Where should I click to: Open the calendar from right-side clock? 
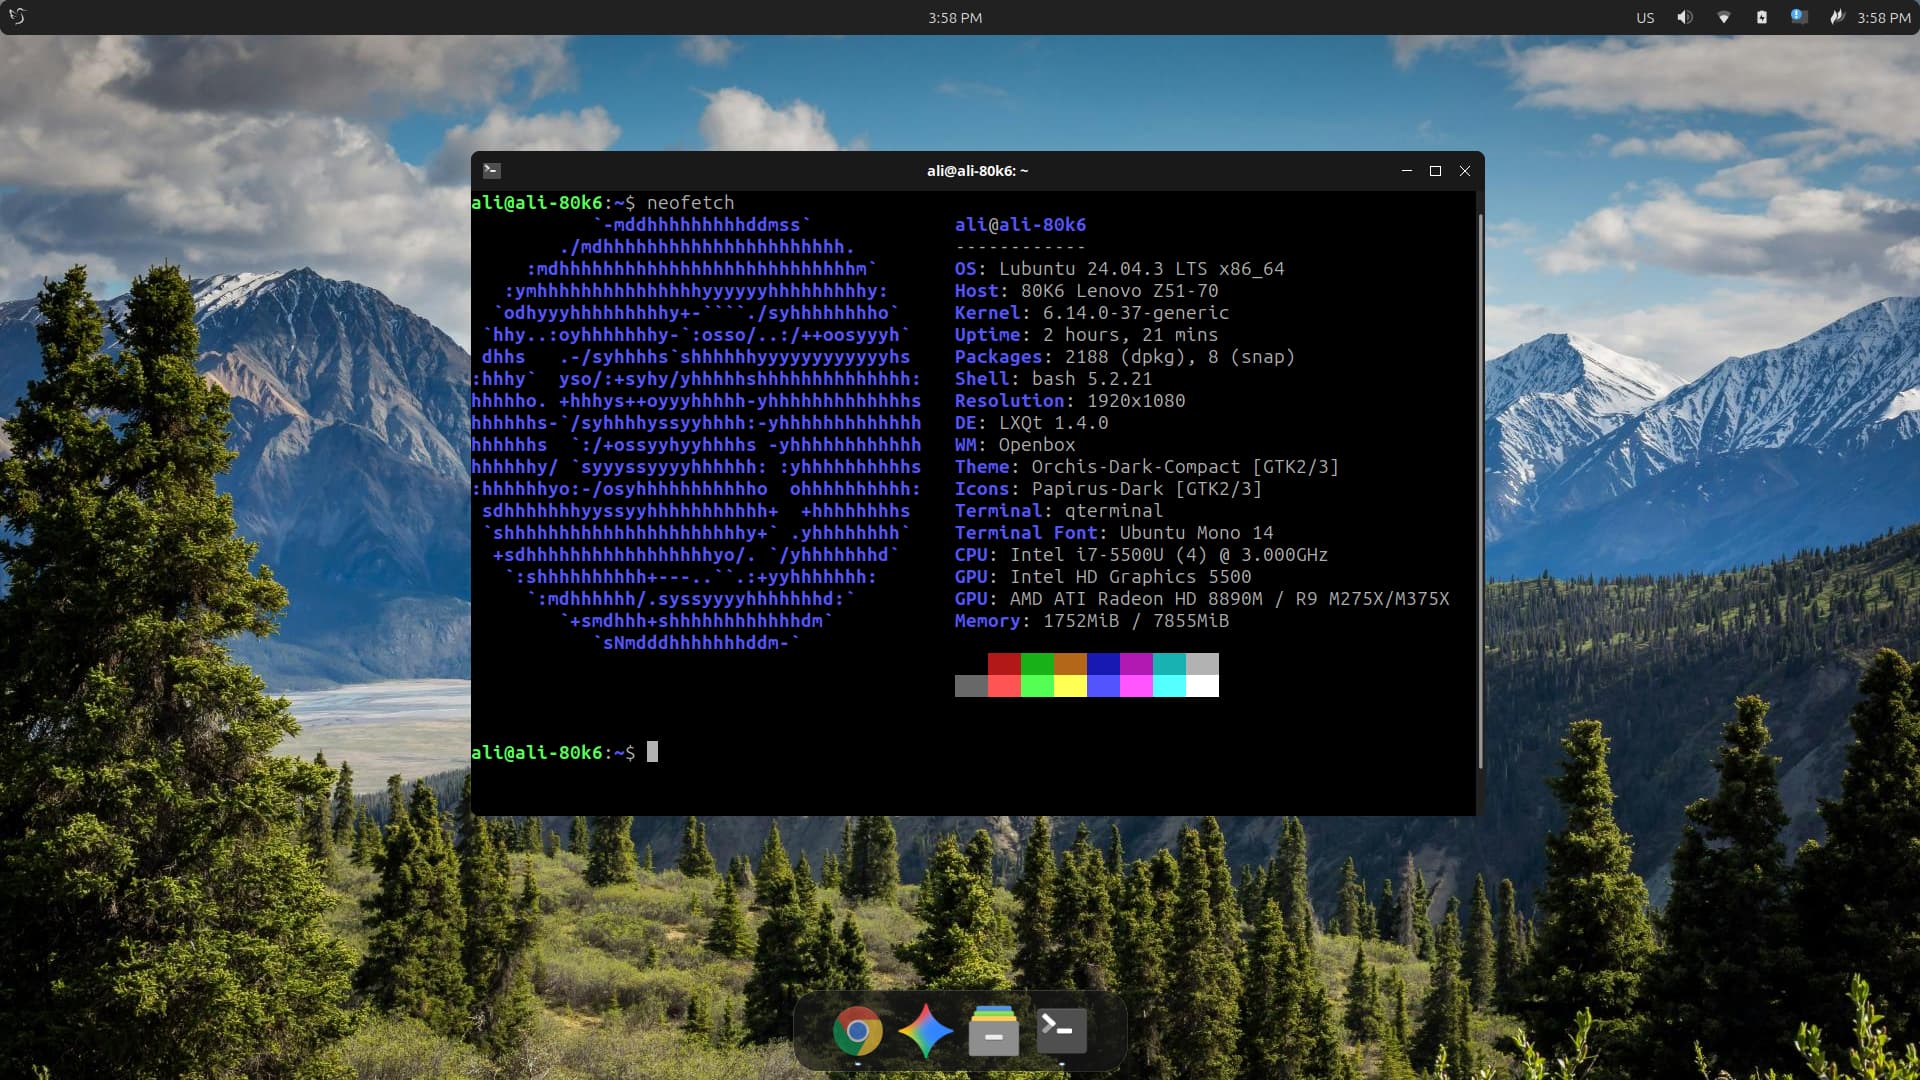tap(1884, 18)
